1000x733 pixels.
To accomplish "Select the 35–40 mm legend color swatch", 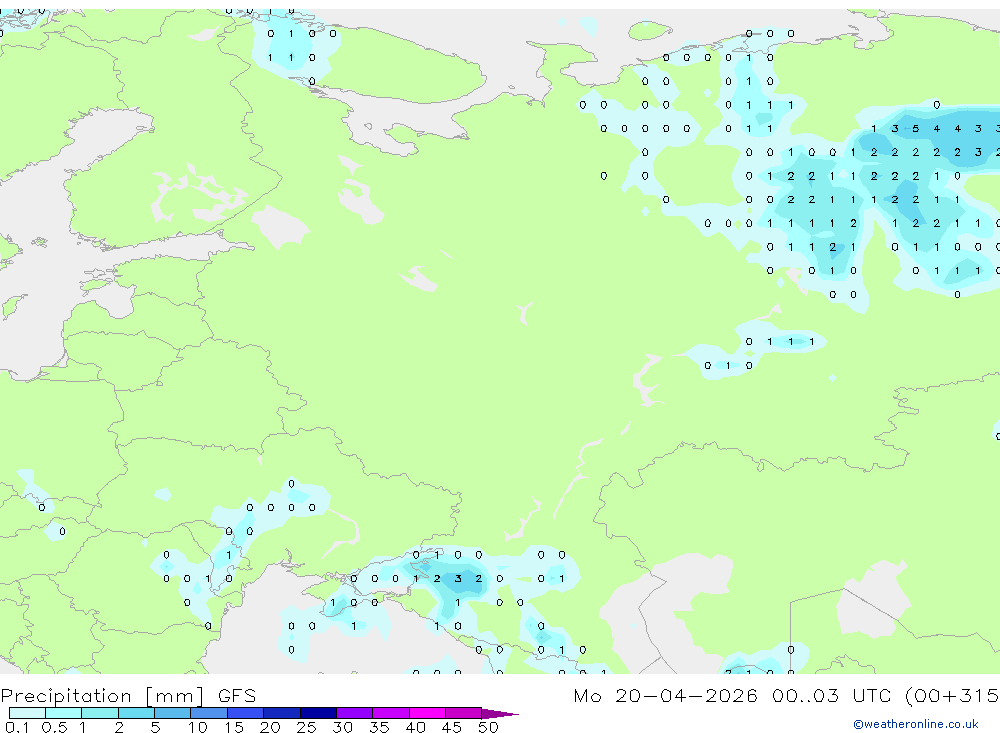I will [x=391, y=713].
